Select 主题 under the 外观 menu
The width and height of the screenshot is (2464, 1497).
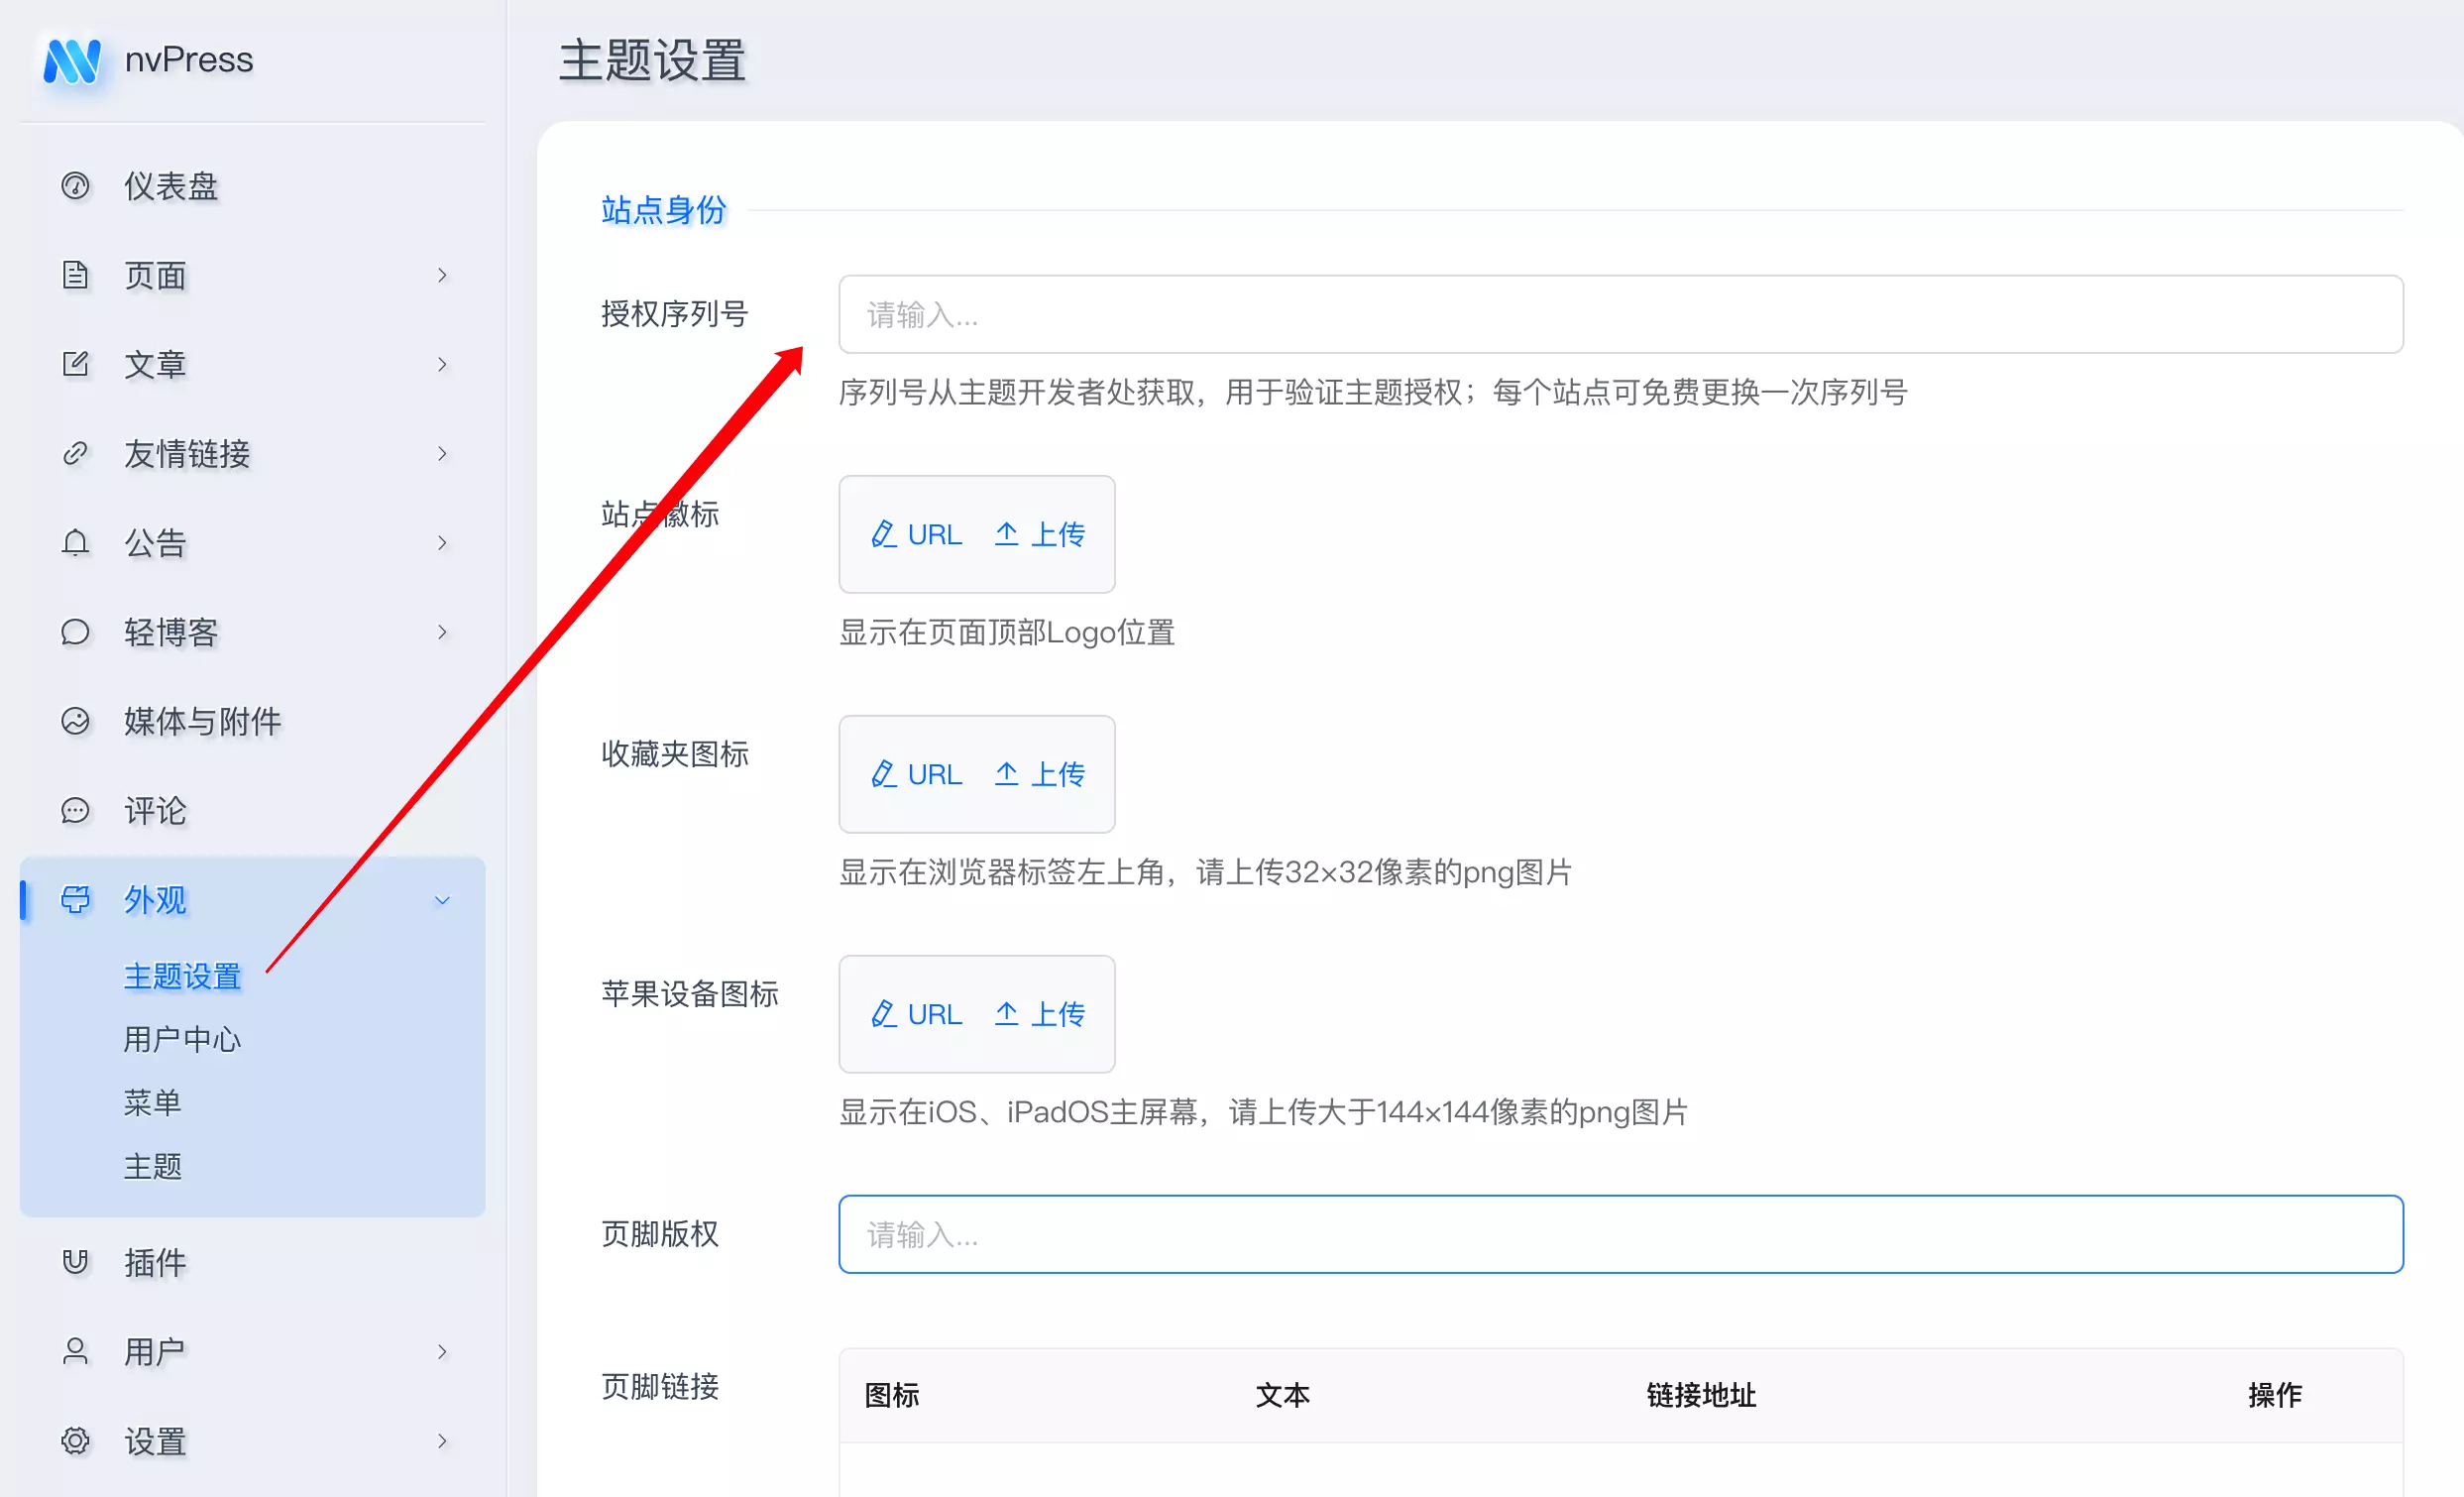[152, 1166]
